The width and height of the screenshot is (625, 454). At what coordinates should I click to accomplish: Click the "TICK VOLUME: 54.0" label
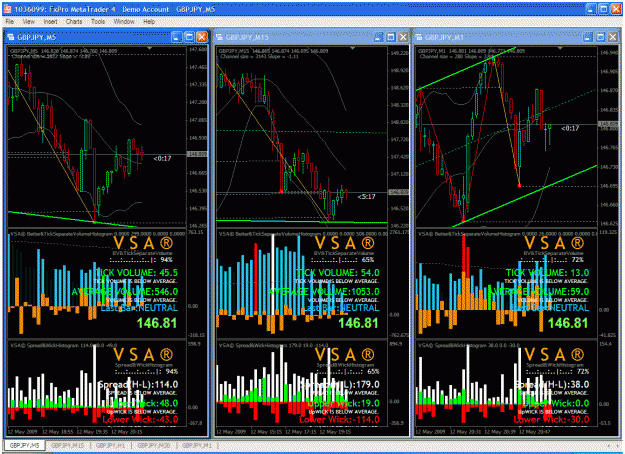point(338,273)
